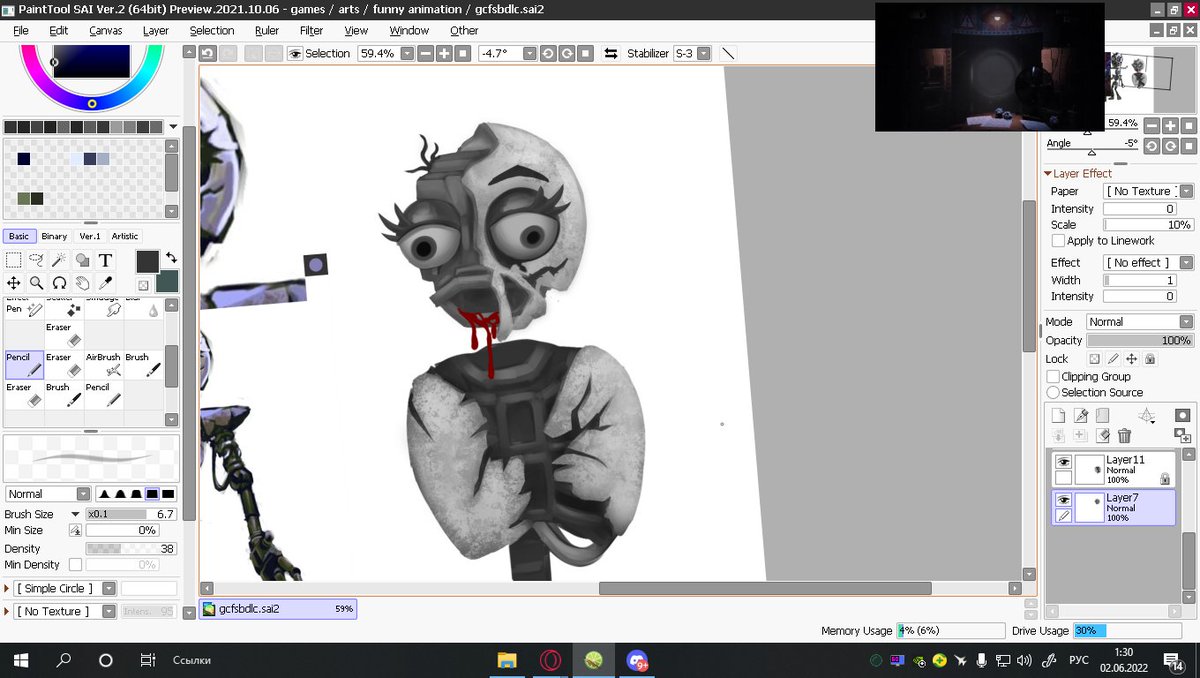
Task: Select the Magic Wand tool
Action: click(58, 260)
